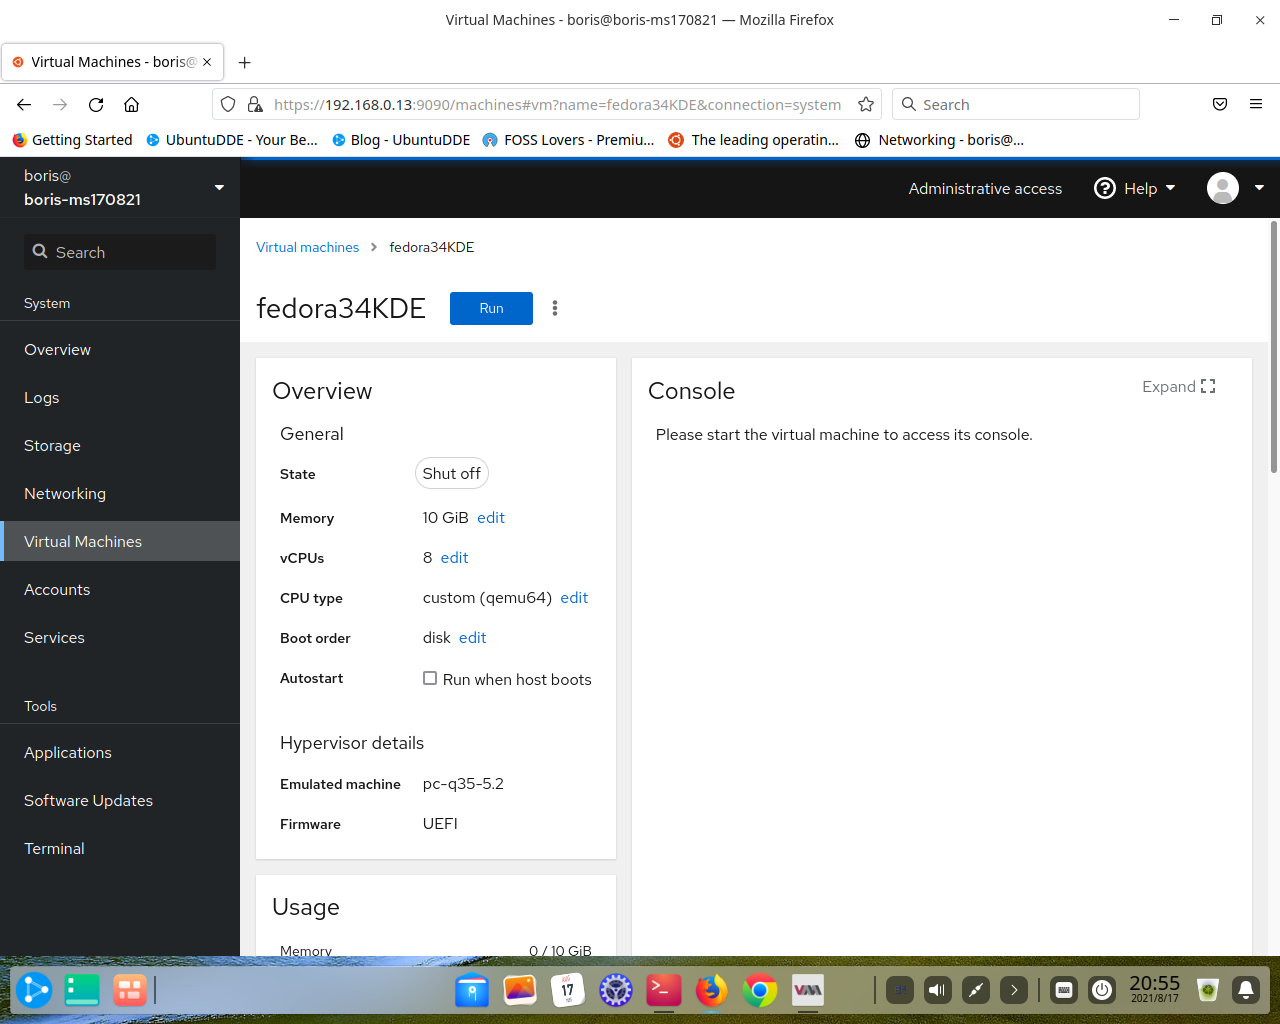This screenshot has height=1024, width=1280.
Task: Open the Help menu via the question mark icon
Action: pyautogui.click(x=1104, y=188)
